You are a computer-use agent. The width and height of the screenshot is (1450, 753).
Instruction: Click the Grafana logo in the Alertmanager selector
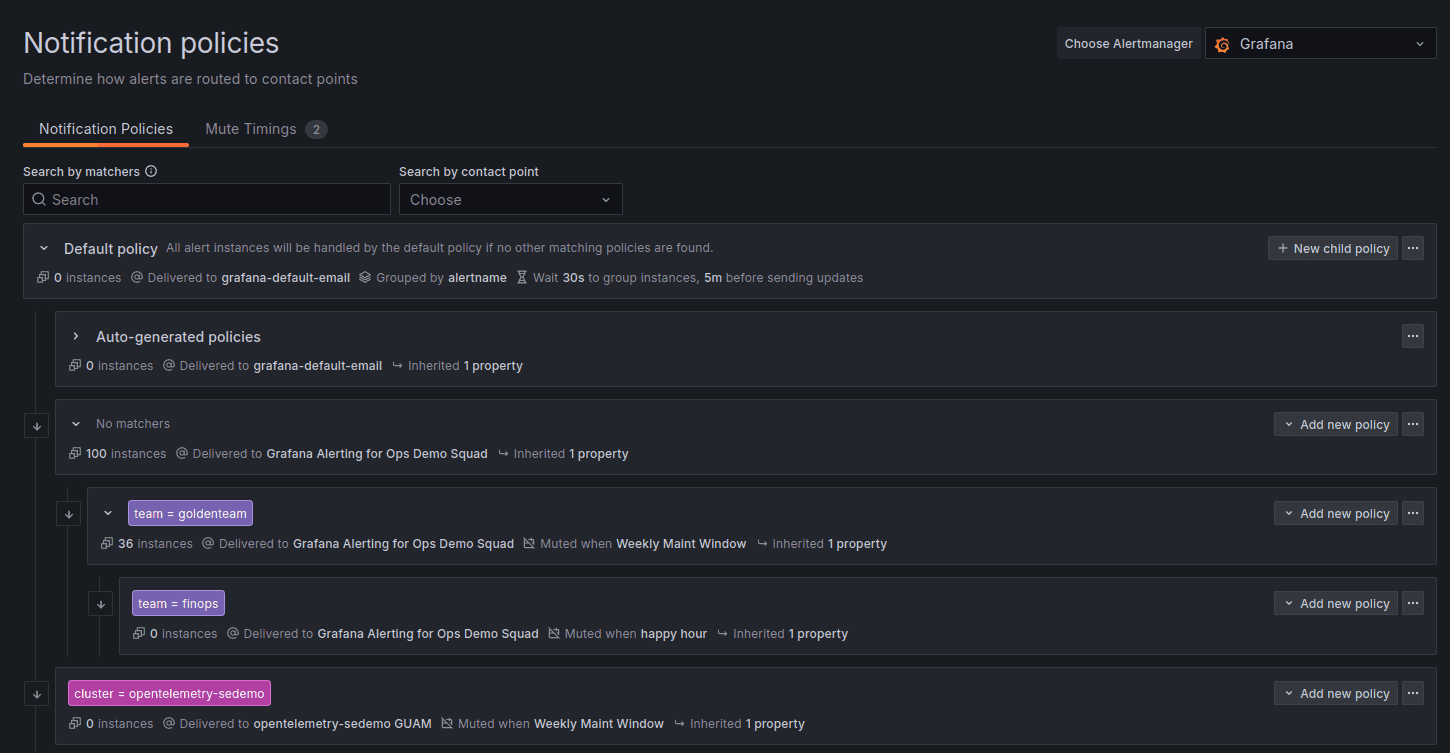click(1222, 43)
